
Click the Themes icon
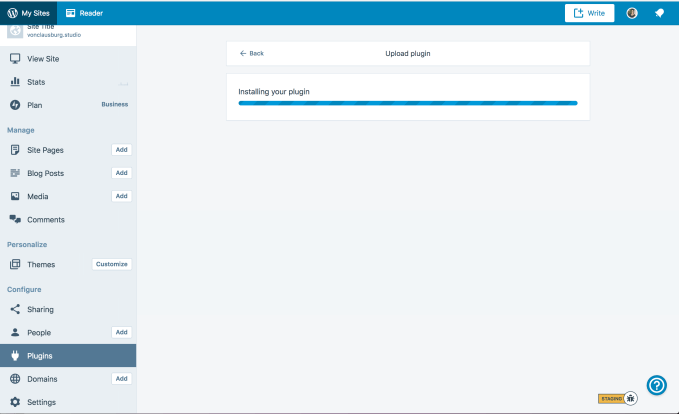[x=15, y=264]
